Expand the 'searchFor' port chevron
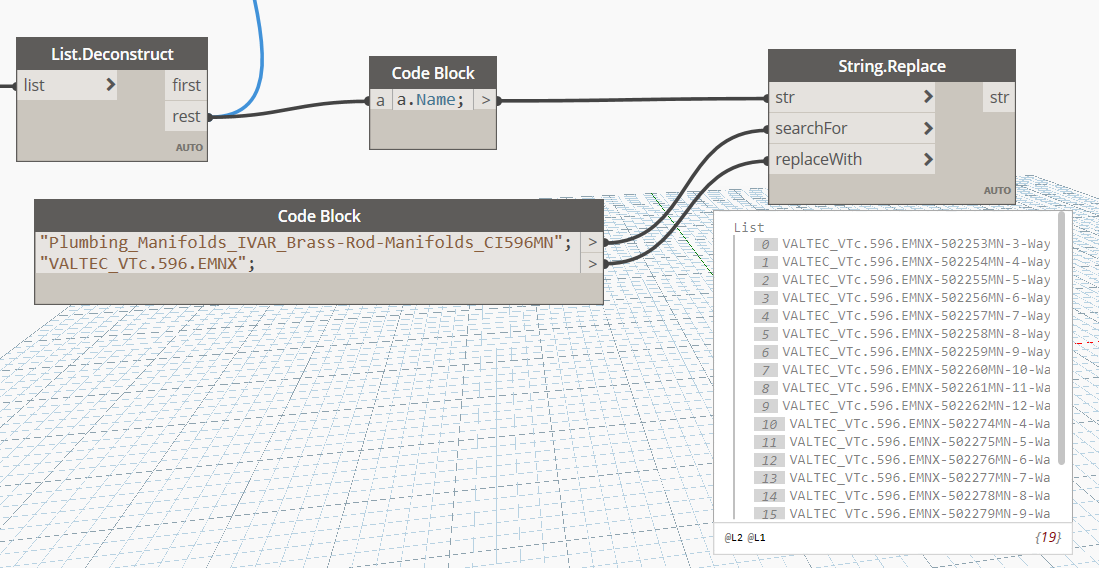This screenshot has height=568, width=1099. (928, 128)
